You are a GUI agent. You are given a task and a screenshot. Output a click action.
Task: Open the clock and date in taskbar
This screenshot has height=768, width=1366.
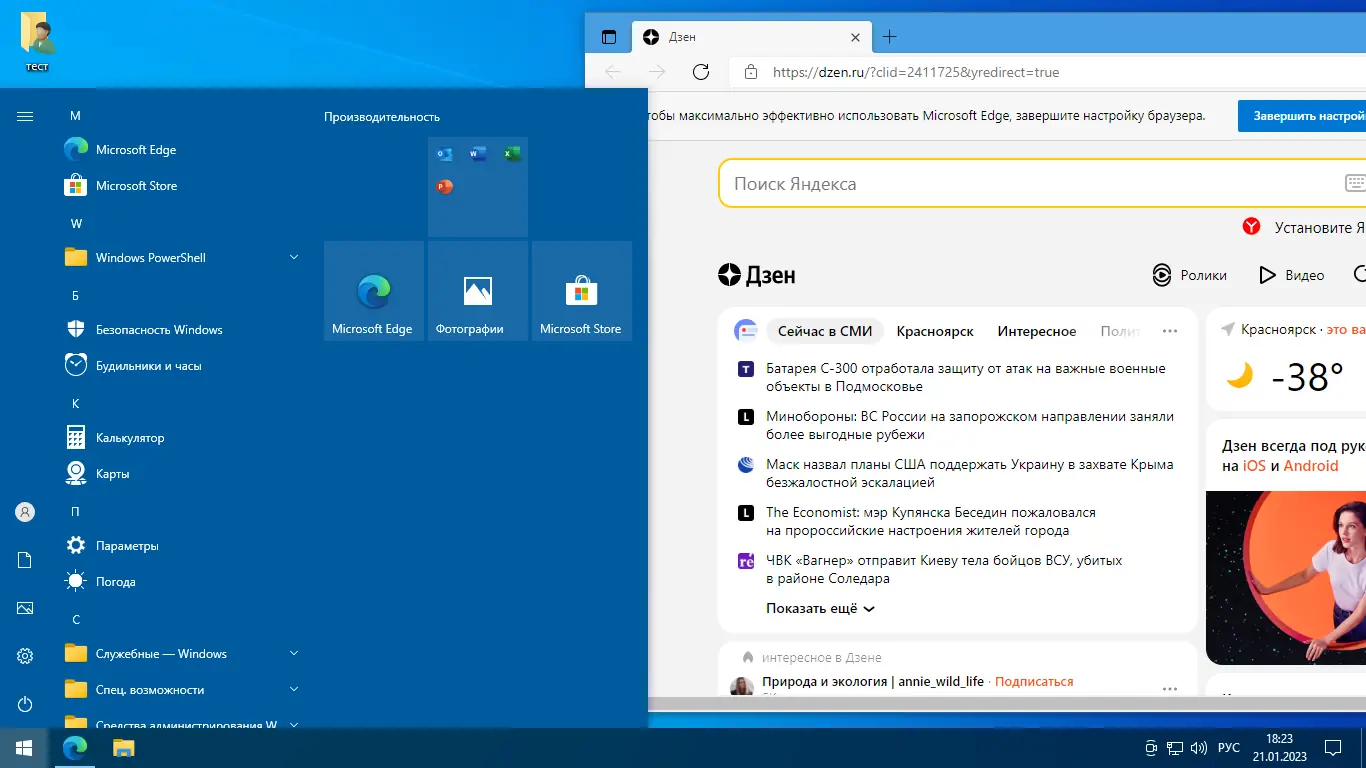coord(1279,748)
